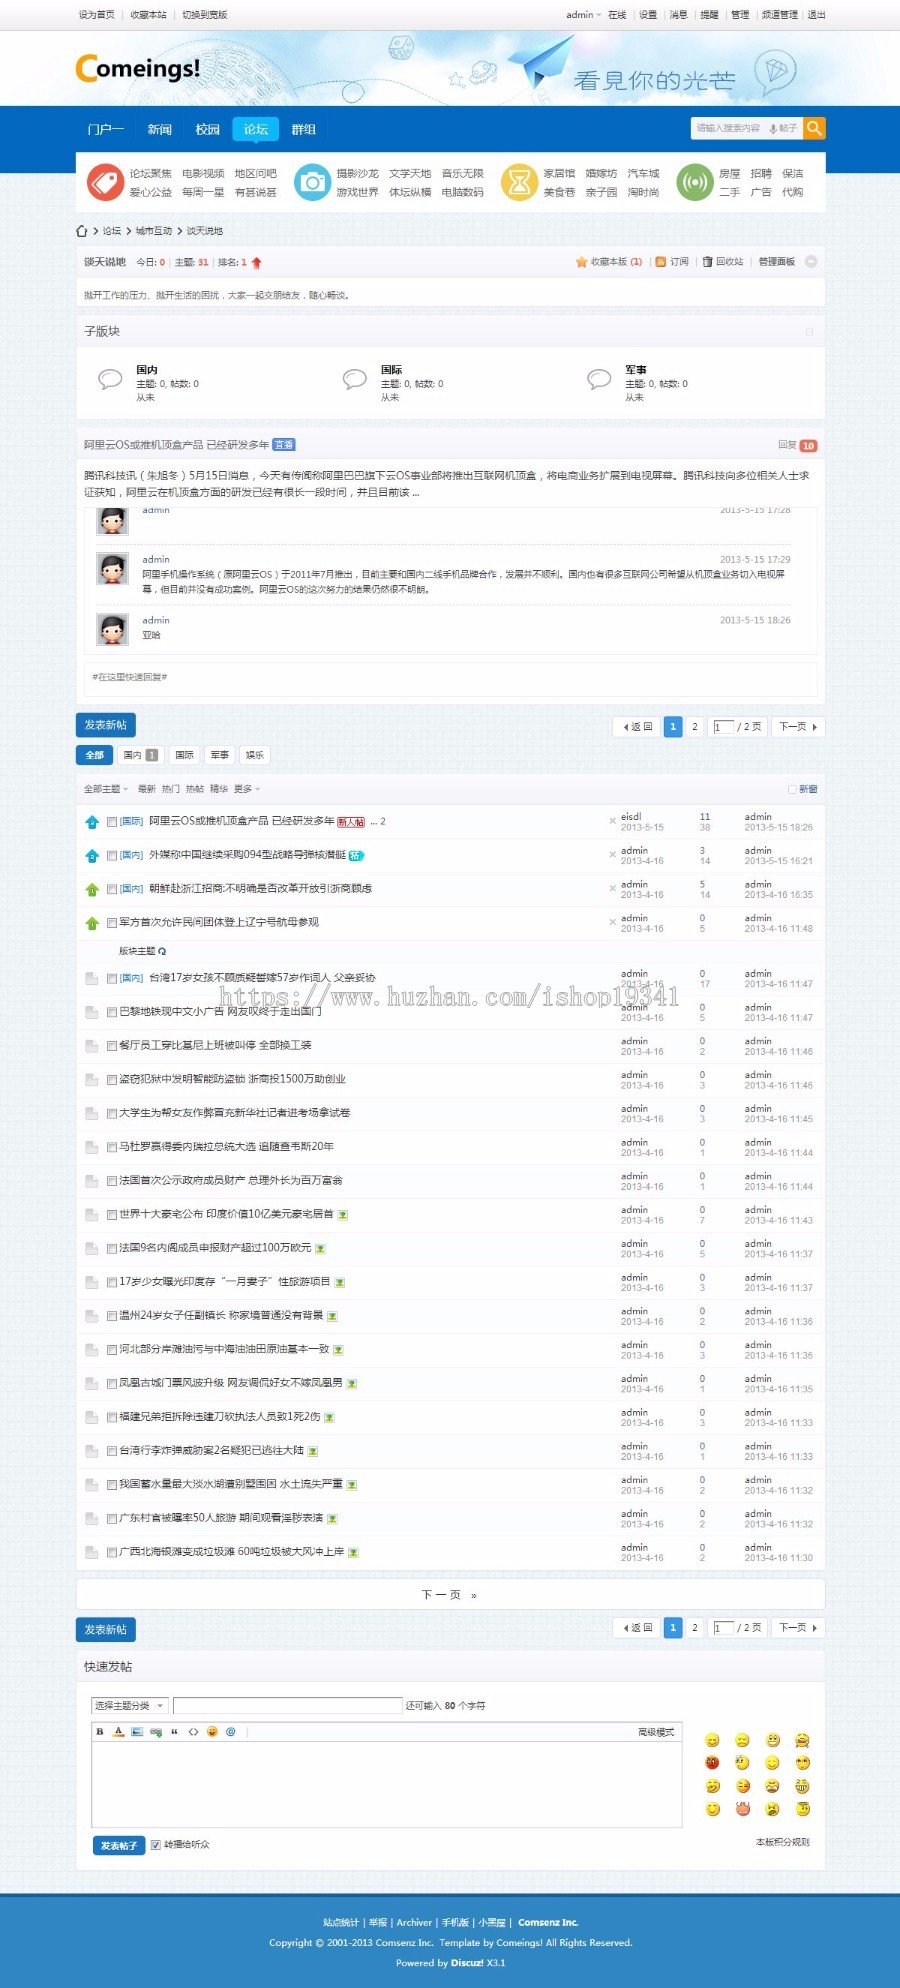Click the 高级模式 link in editor

656,1732
